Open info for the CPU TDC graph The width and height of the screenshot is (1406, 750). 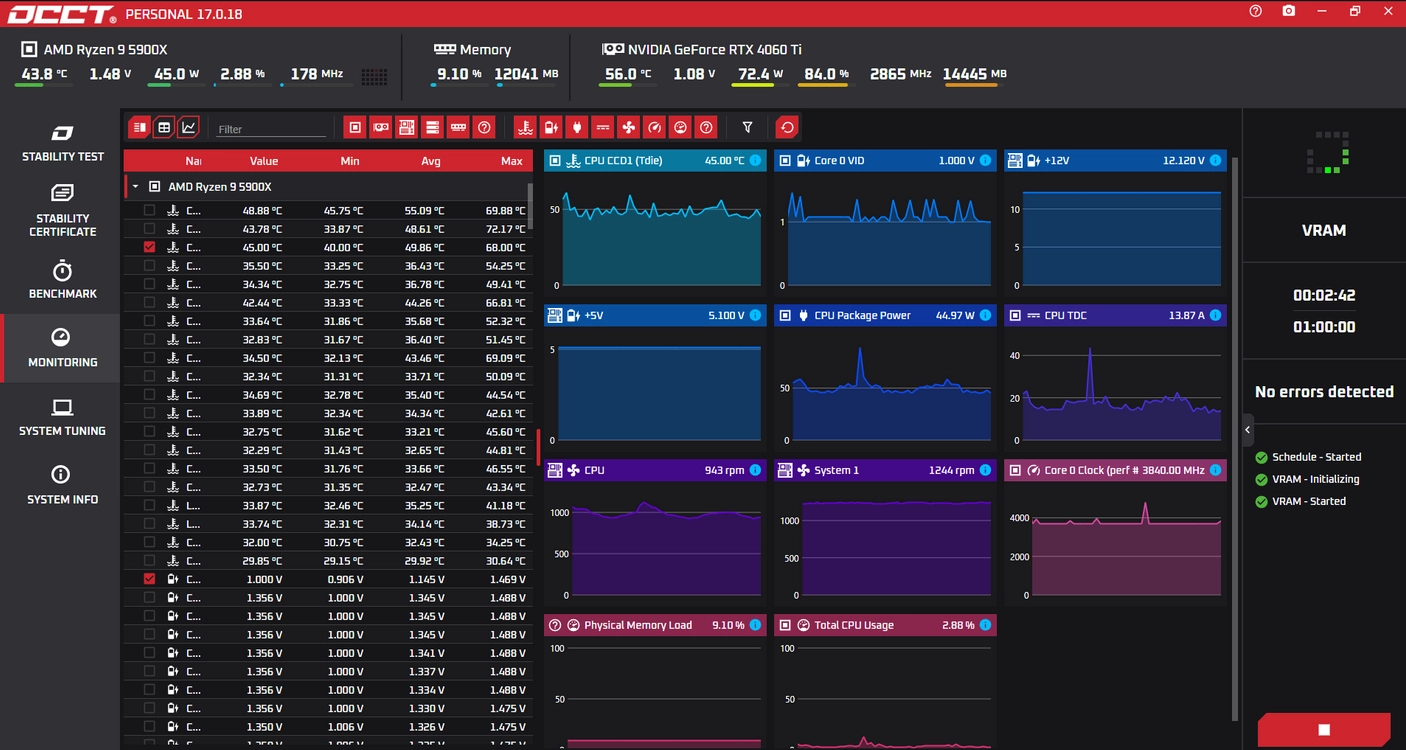[x=1215, y=315]
